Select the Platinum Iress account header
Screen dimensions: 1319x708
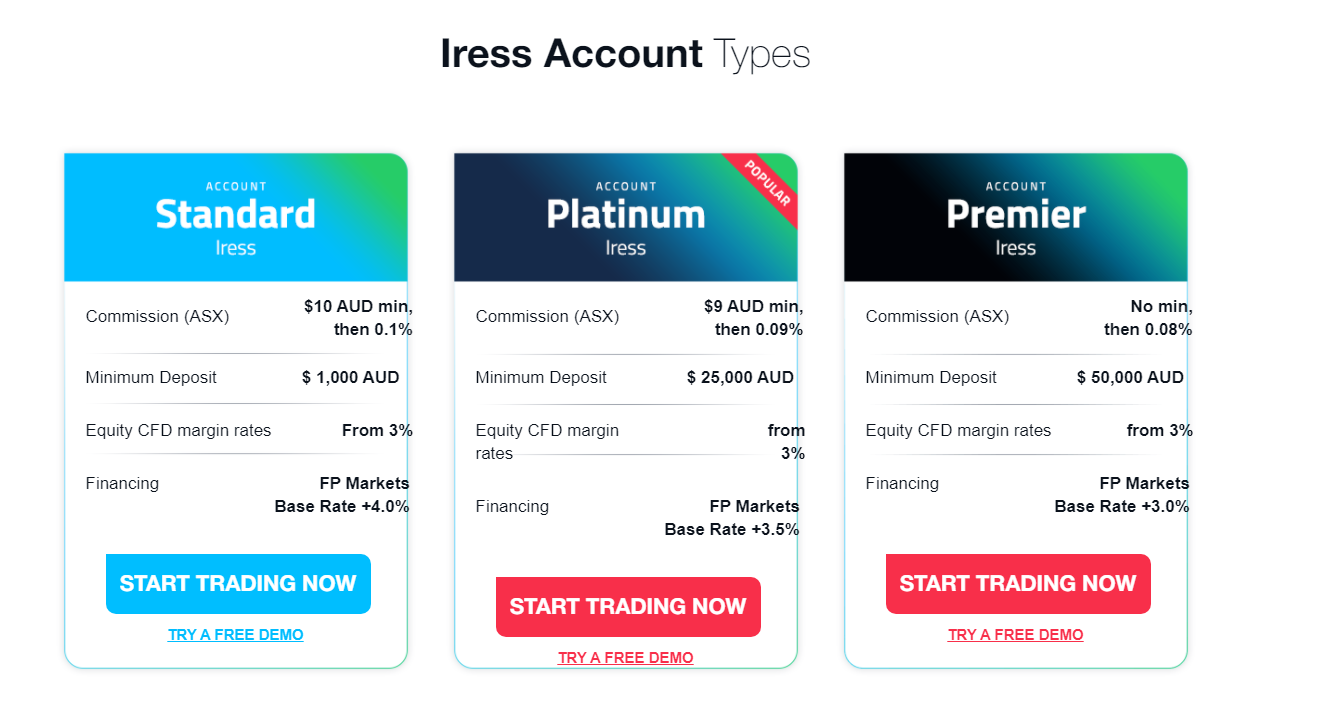(626, 217)
